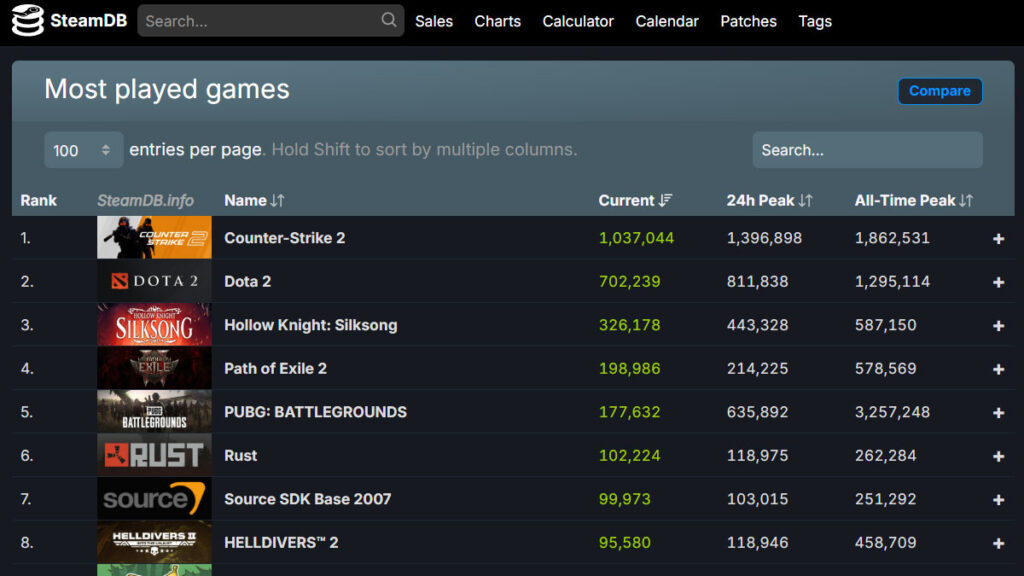Click the Dota 2 capsule icon

[153, 281]
